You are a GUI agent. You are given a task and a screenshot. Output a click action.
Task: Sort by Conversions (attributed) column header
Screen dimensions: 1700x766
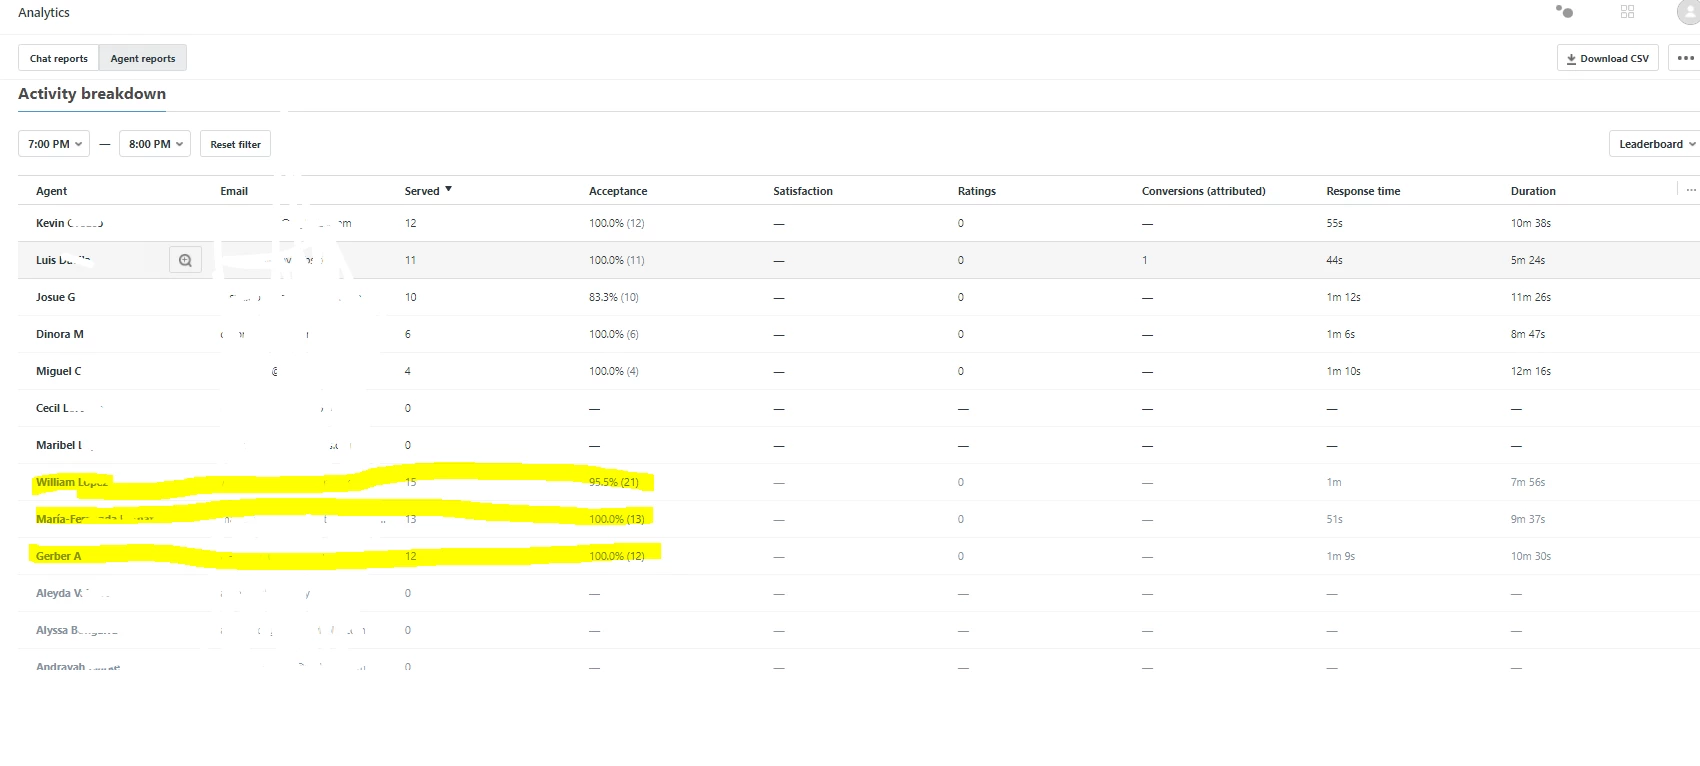tap(1204, 191)
